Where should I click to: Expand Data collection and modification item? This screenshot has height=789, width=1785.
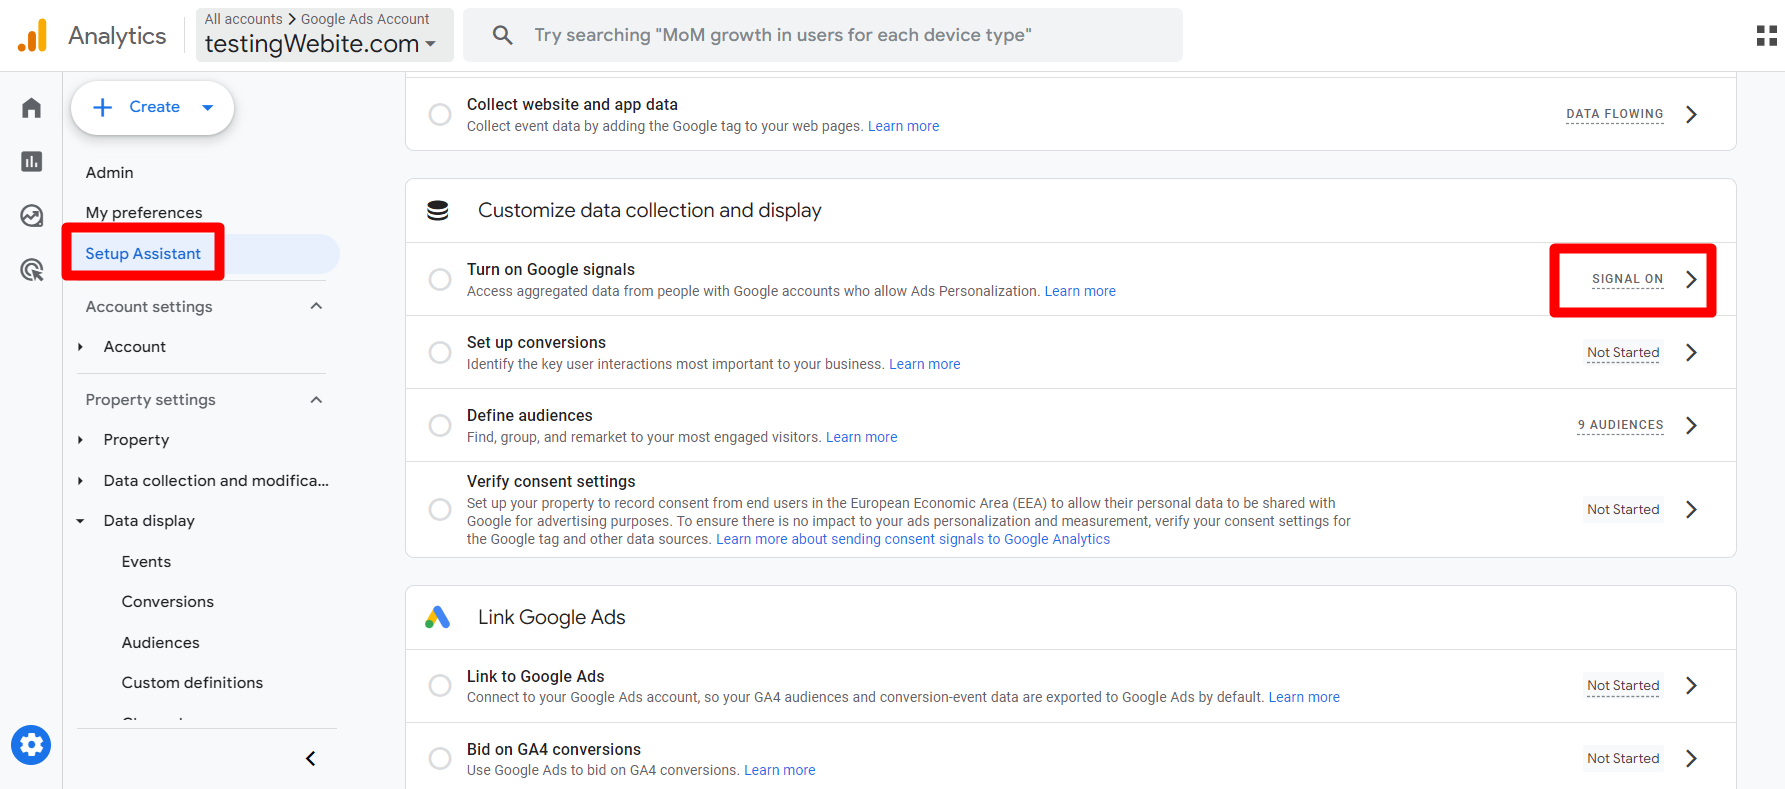[x=80, y=481]
